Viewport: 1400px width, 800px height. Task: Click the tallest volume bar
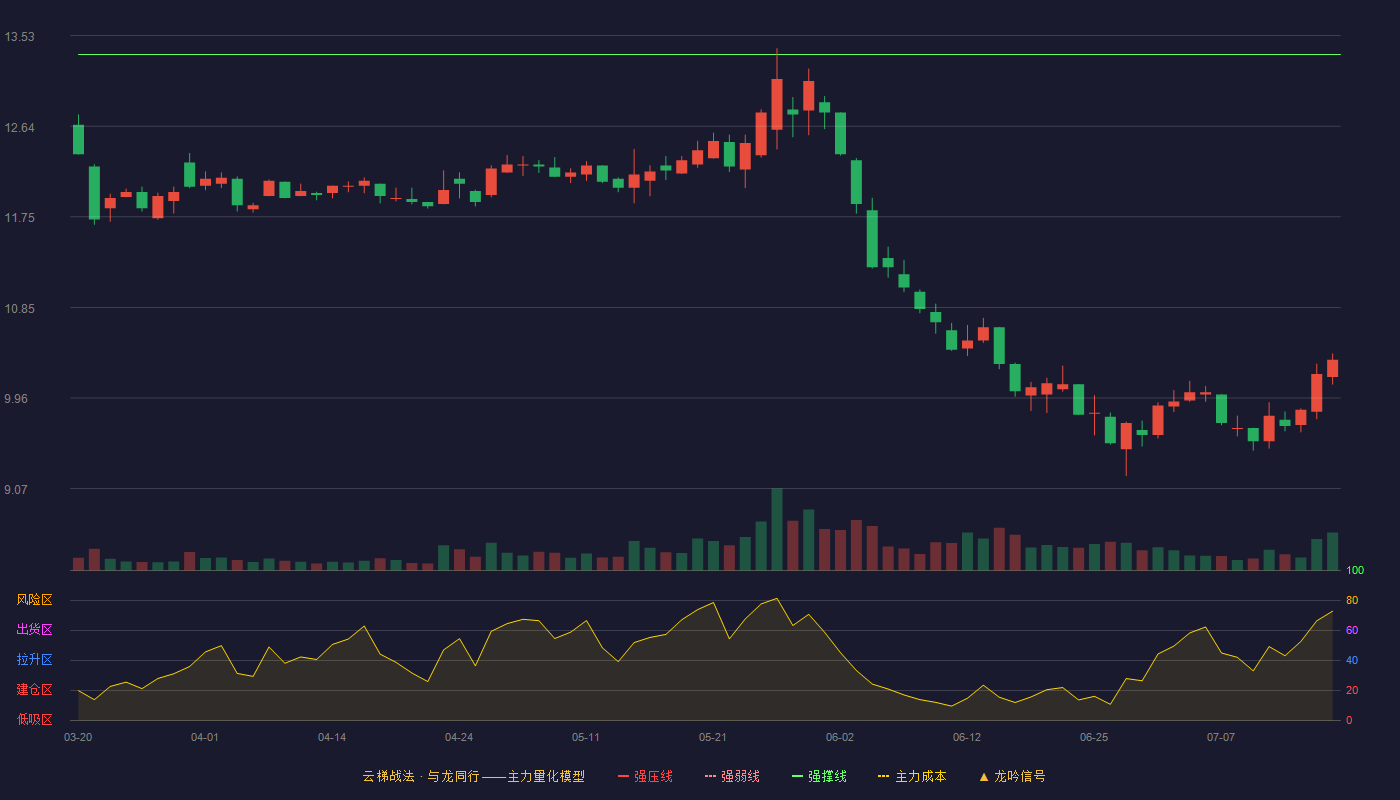click(x=777, y=529)
